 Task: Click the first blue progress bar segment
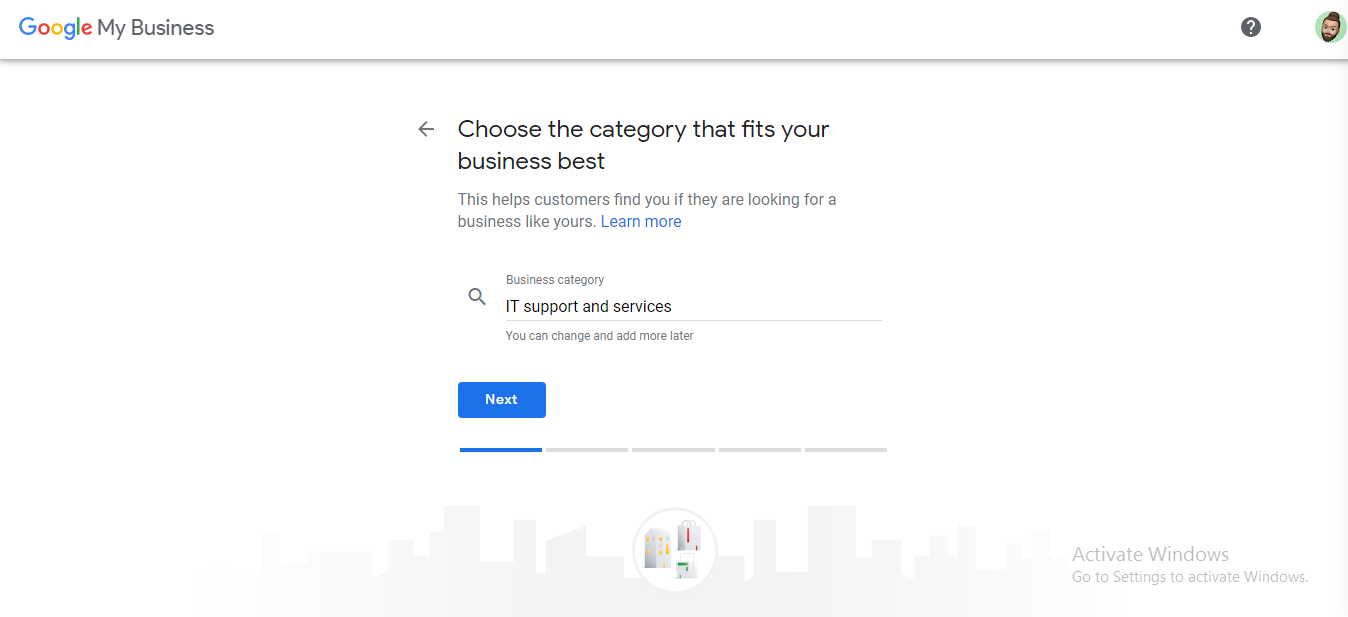pyautogui.click(x=500, y=449)
